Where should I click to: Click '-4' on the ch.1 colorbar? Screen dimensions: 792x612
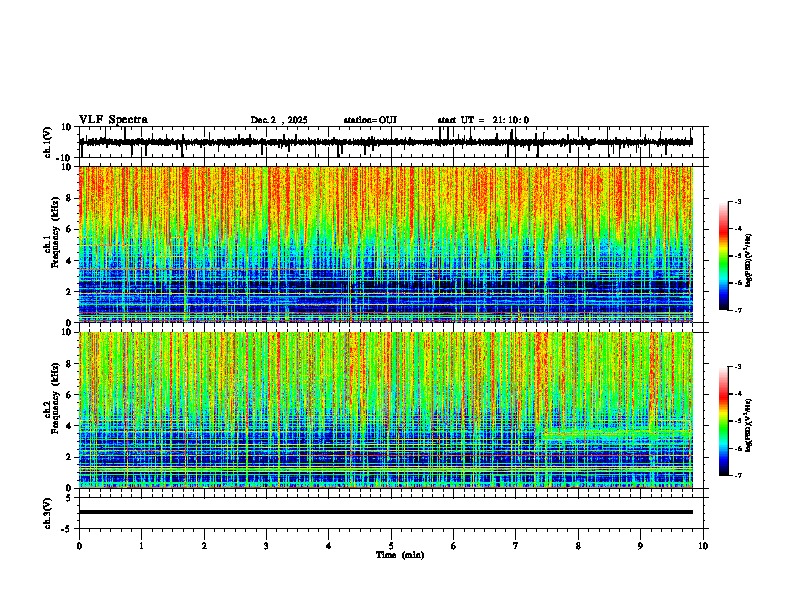(737, 229)
